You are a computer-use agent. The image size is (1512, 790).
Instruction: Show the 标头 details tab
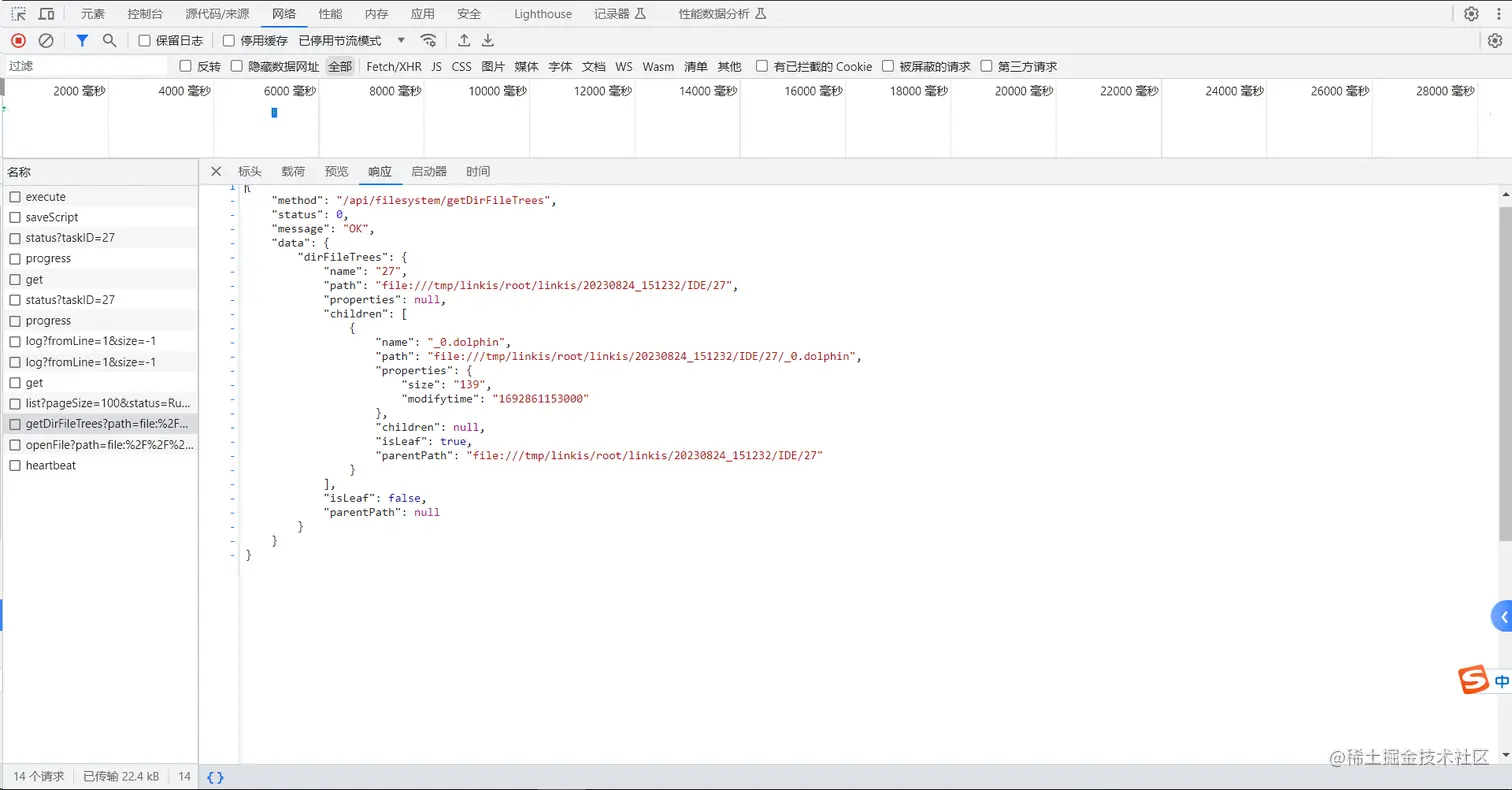250,171
